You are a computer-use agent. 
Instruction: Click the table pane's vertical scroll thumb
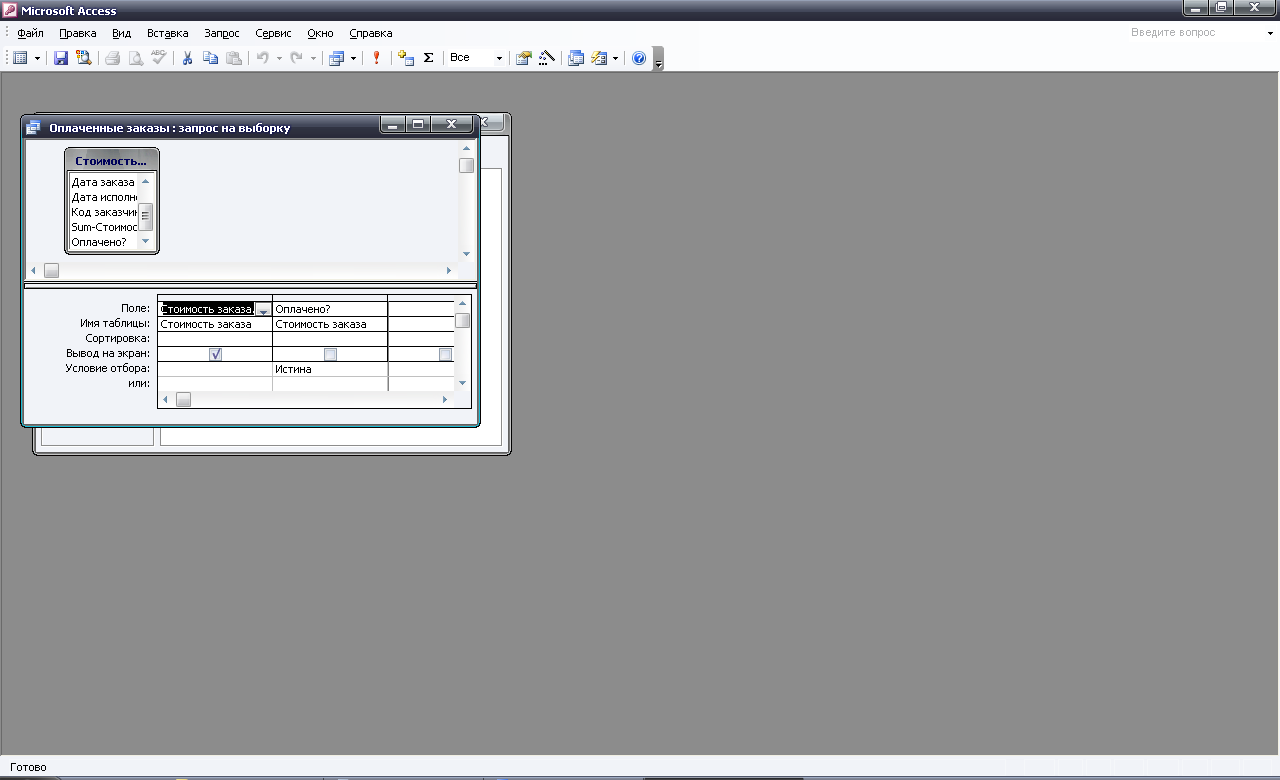pos(467,166)
